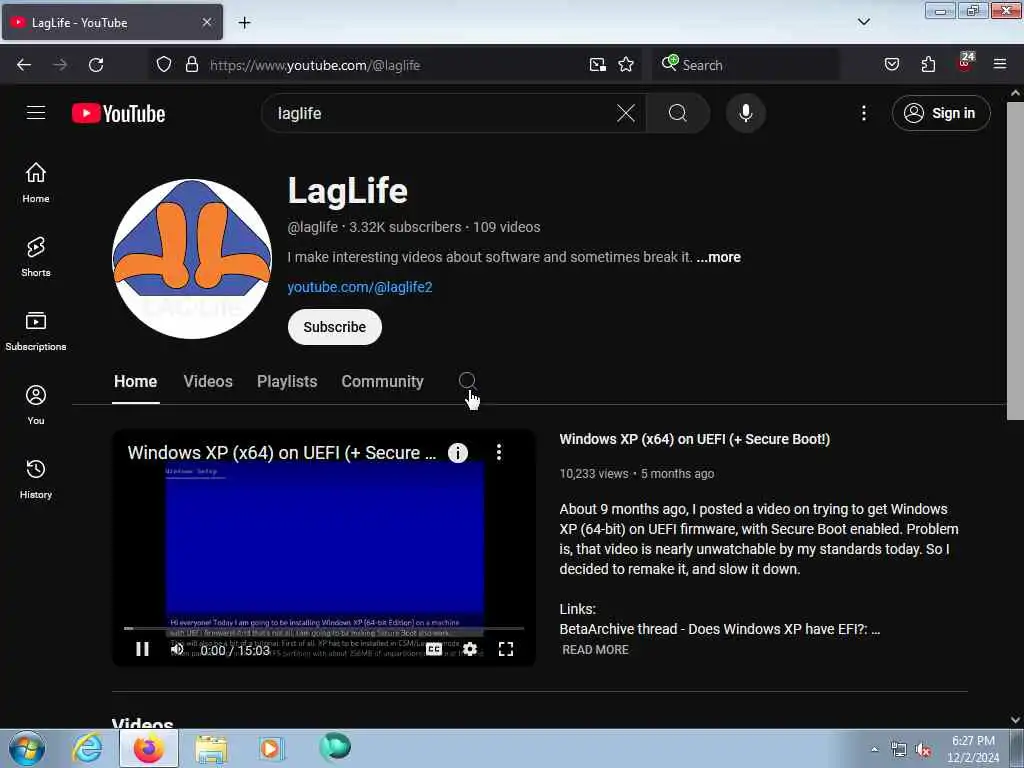Open youtube.com/@laglife2 link
Viewport: 1024px width, 768px height.
click(x=360, y=287)
